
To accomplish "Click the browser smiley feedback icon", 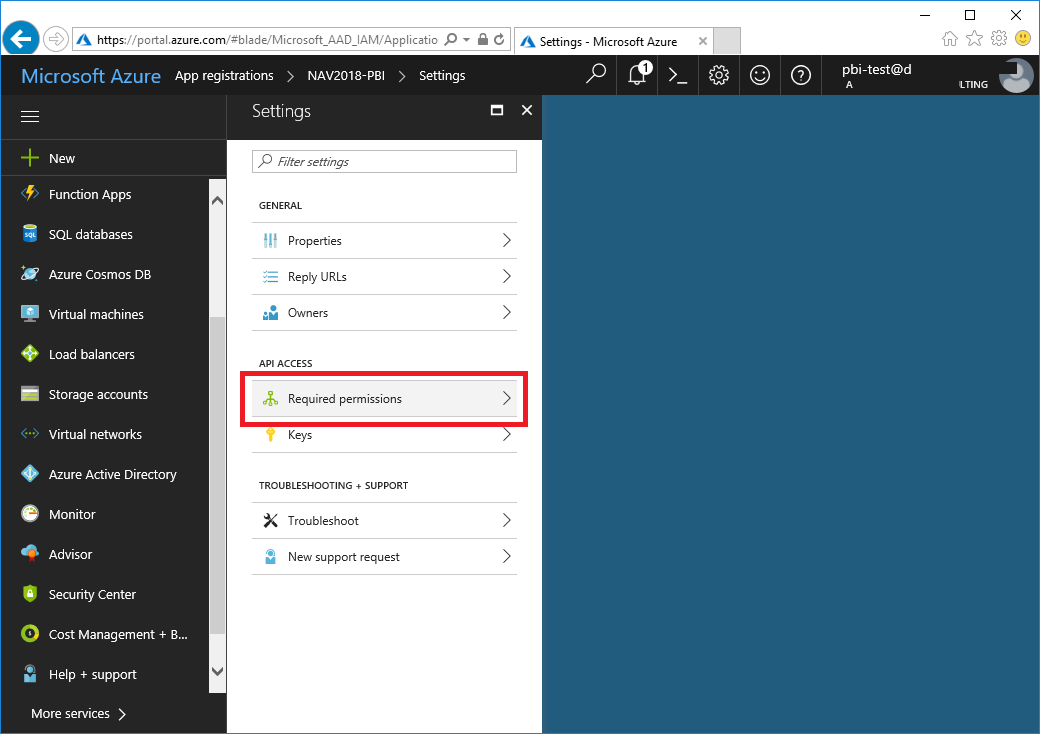I will click(x=1023, y=38).
